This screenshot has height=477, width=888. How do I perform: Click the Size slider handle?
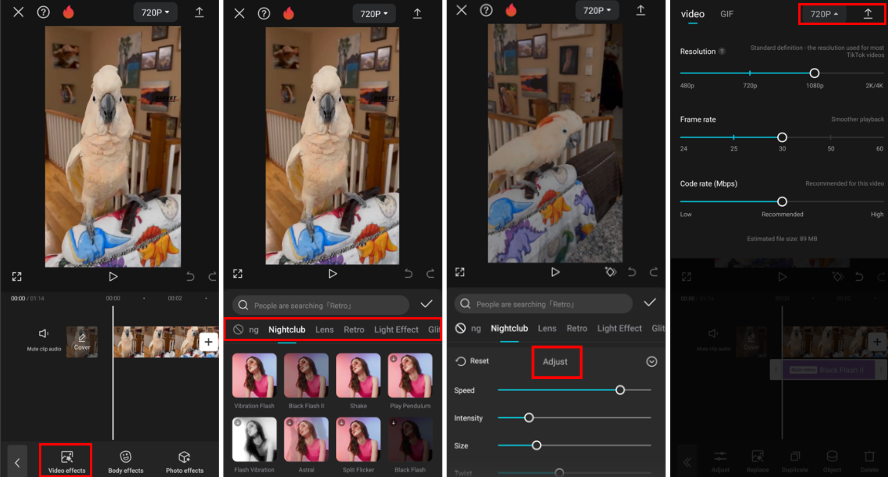pyautogui.click(x=536, y=445)
